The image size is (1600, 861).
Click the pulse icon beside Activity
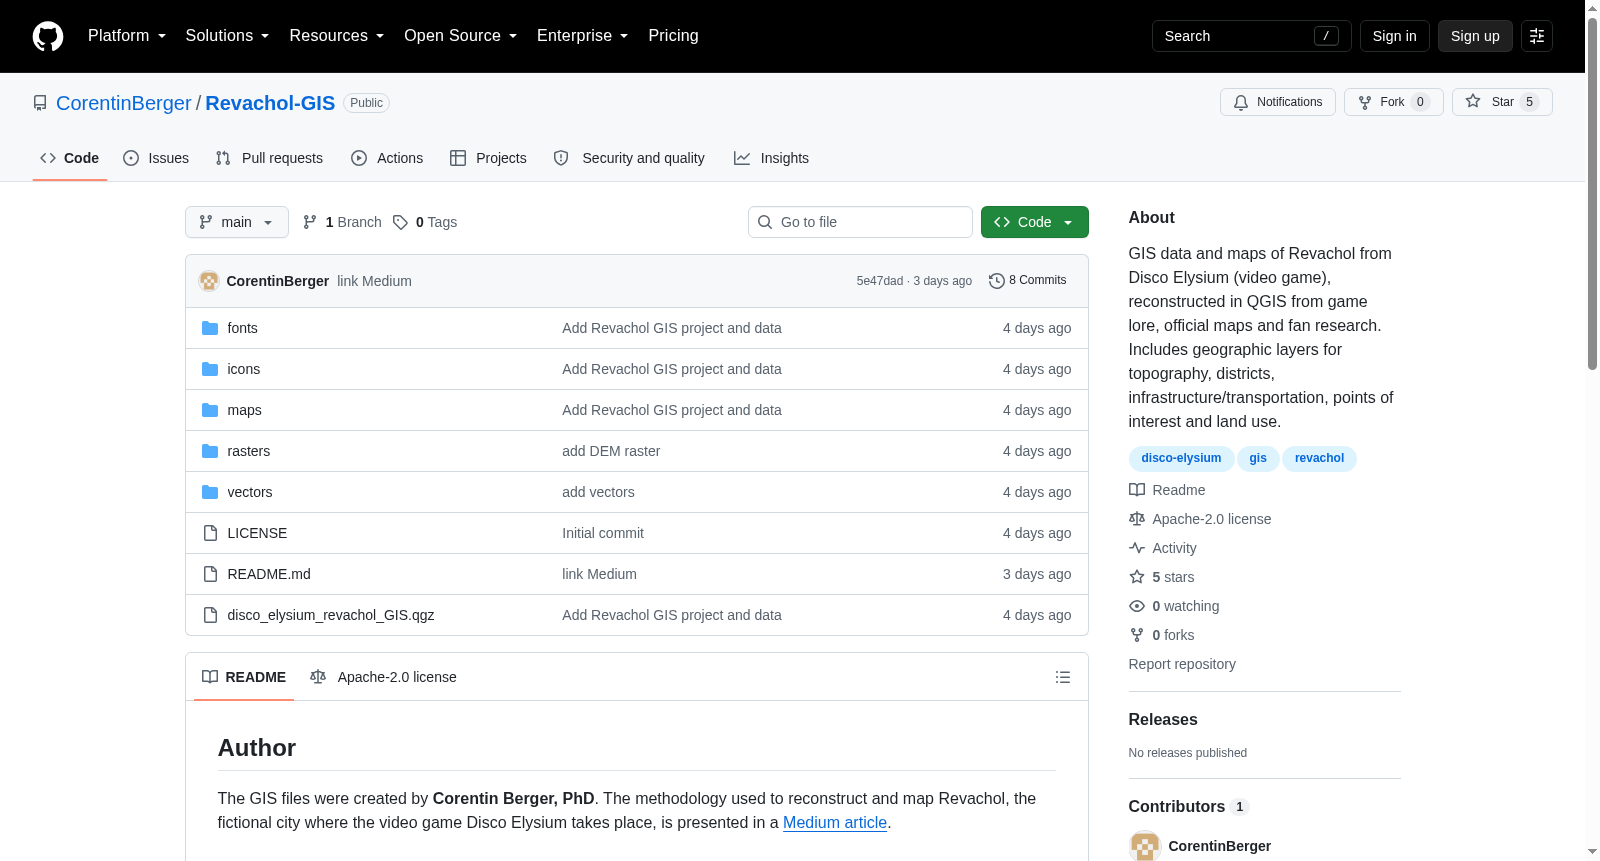coord(1137,548)
